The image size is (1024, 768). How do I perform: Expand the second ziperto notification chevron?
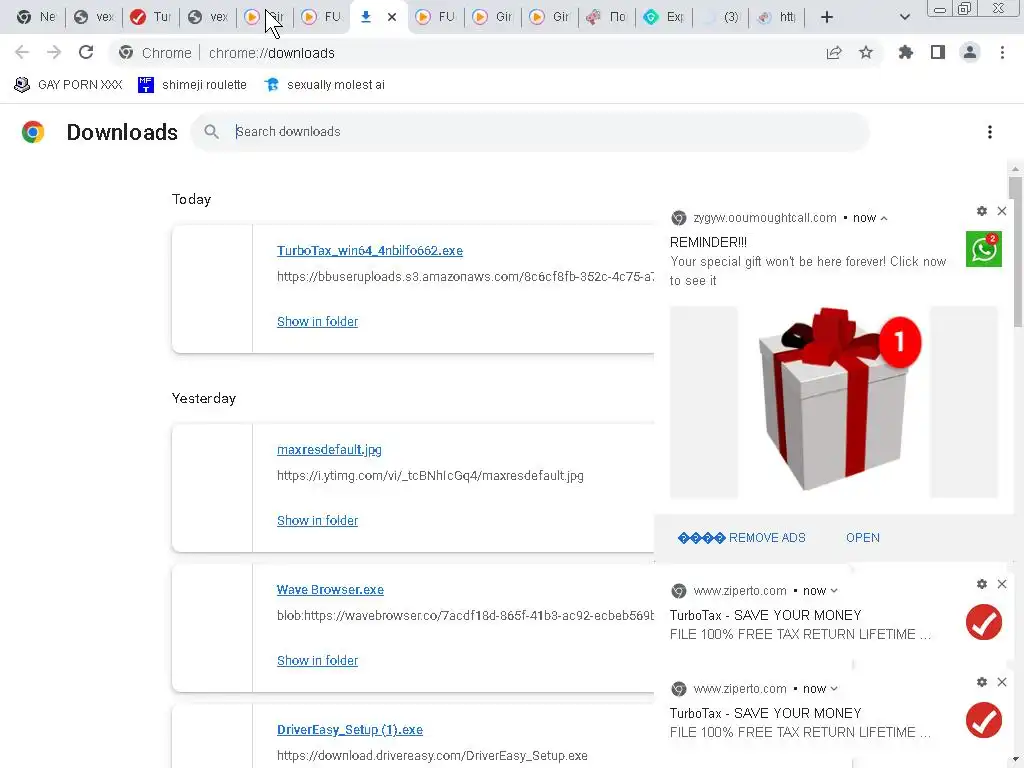(x=834, y=689)
